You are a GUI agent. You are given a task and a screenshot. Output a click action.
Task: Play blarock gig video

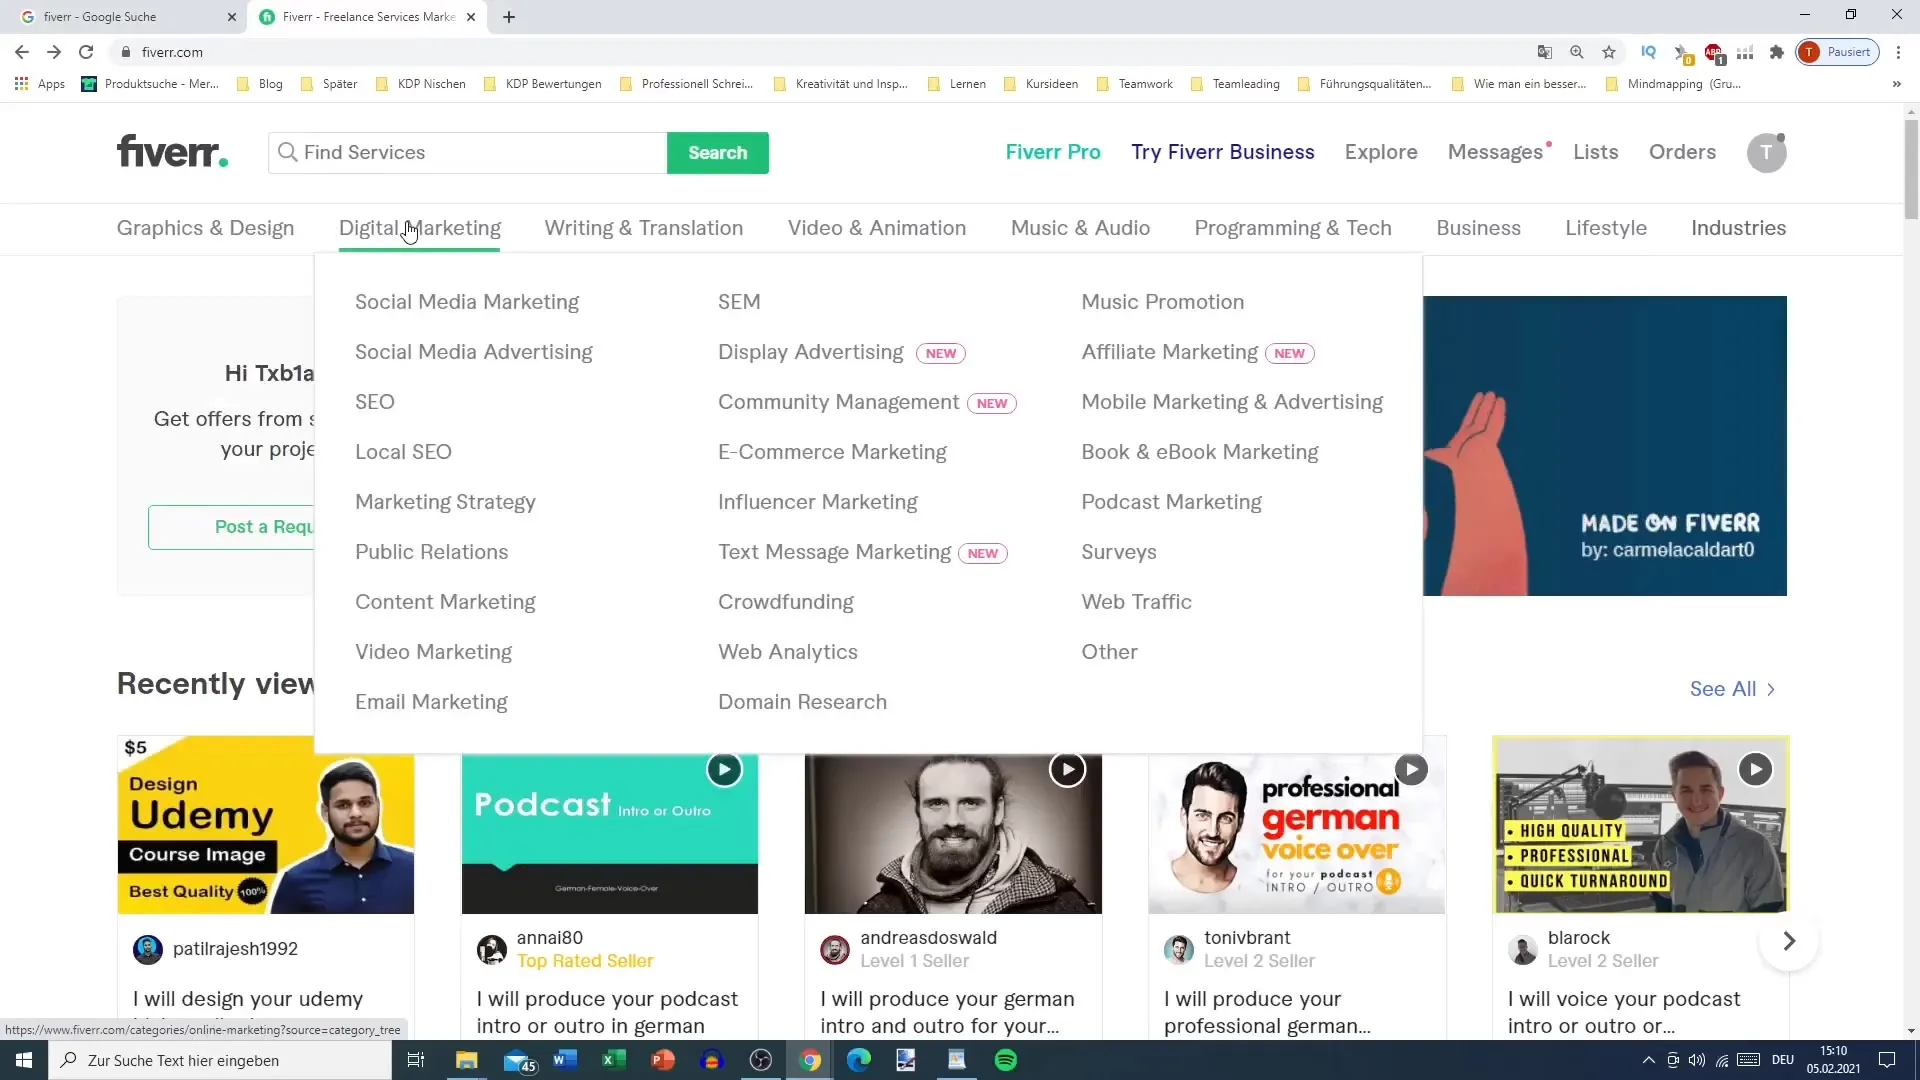coord(1755,769)
